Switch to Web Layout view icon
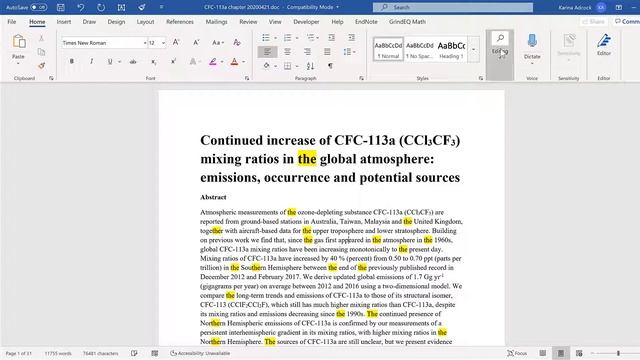This screenshot has width=640, height=360. [579, 353]
